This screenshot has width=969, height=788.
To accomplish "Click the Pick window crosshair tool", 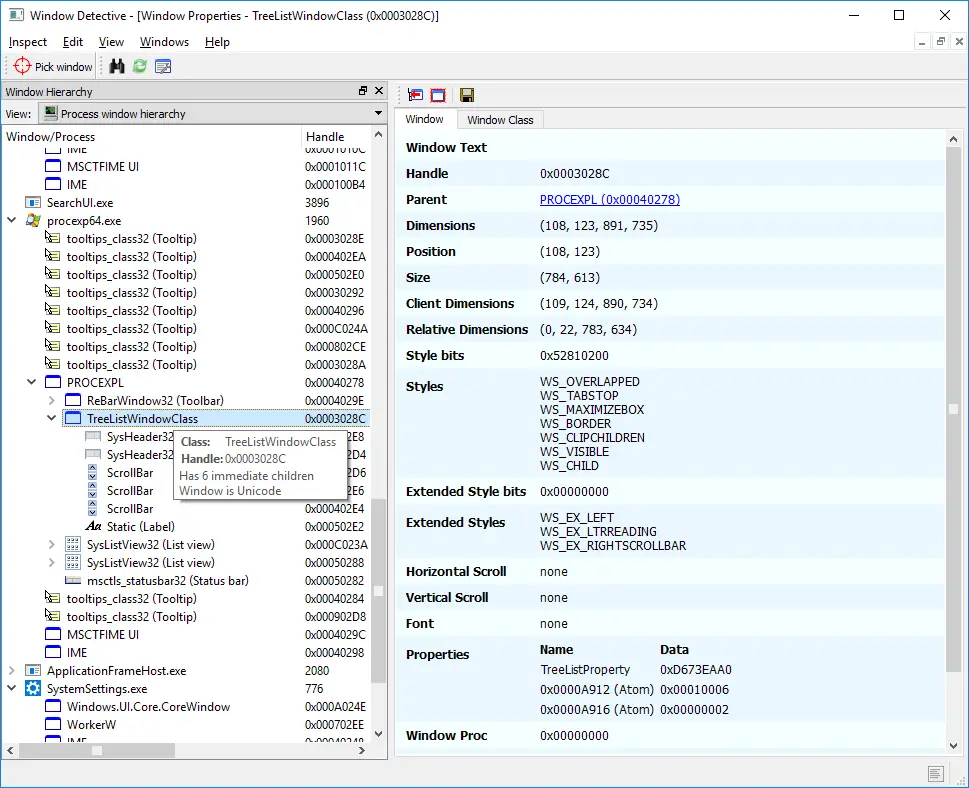I will [53, 67].
